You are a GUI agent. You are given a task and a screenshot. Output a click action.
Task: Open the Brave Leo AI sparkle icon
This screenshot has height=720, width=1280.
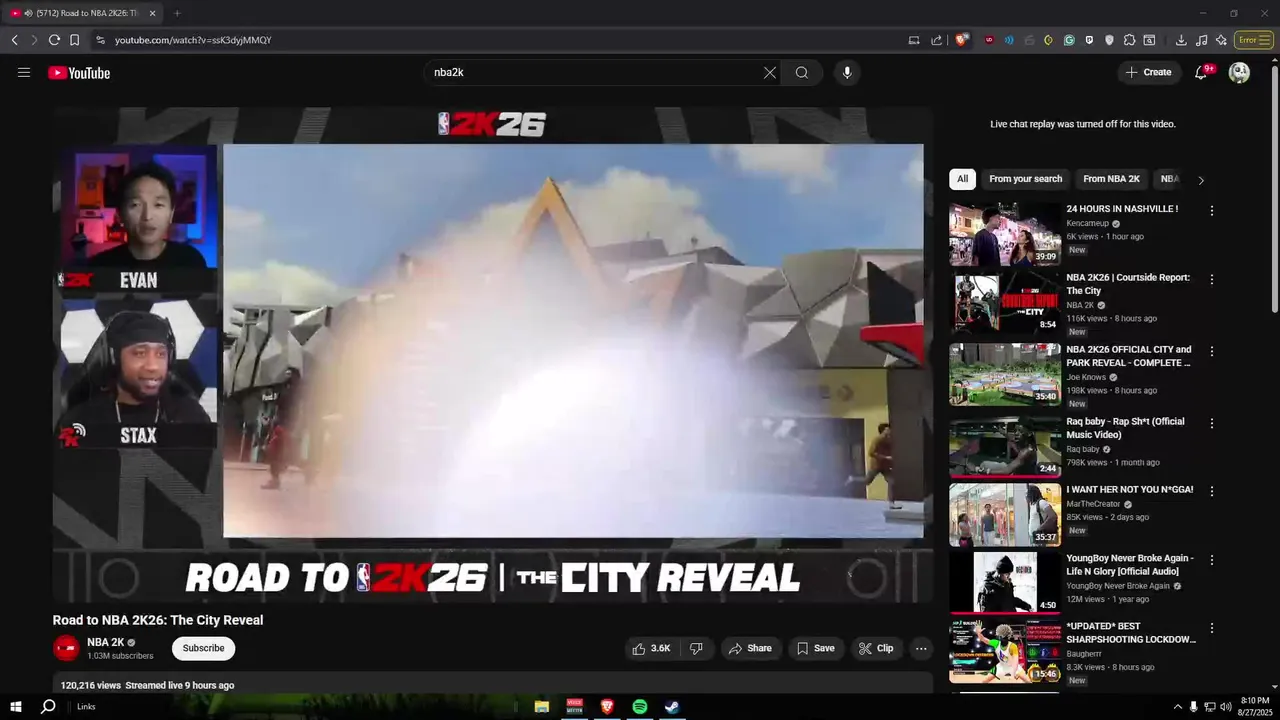[1221, 40]
